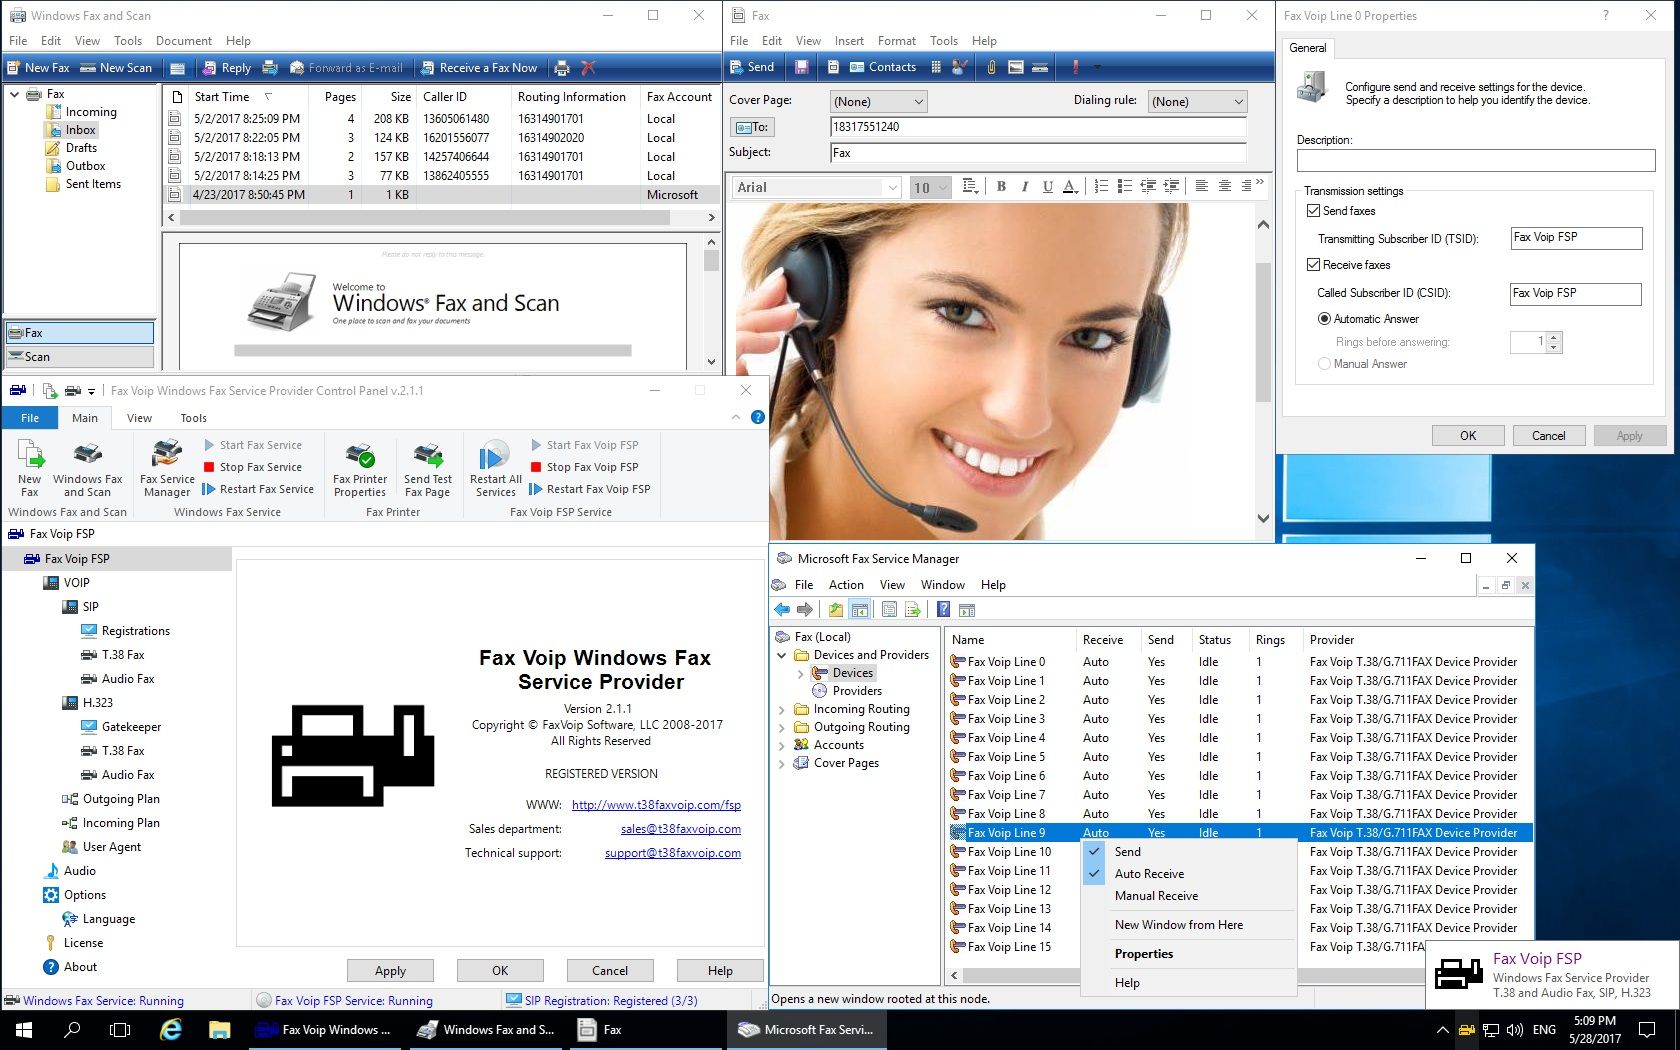Image resolution: width=1680 pixels, height=1050 pixels.
Task: Click the Fax Service Manager ribbon icon
Action: tap(167, 468)
